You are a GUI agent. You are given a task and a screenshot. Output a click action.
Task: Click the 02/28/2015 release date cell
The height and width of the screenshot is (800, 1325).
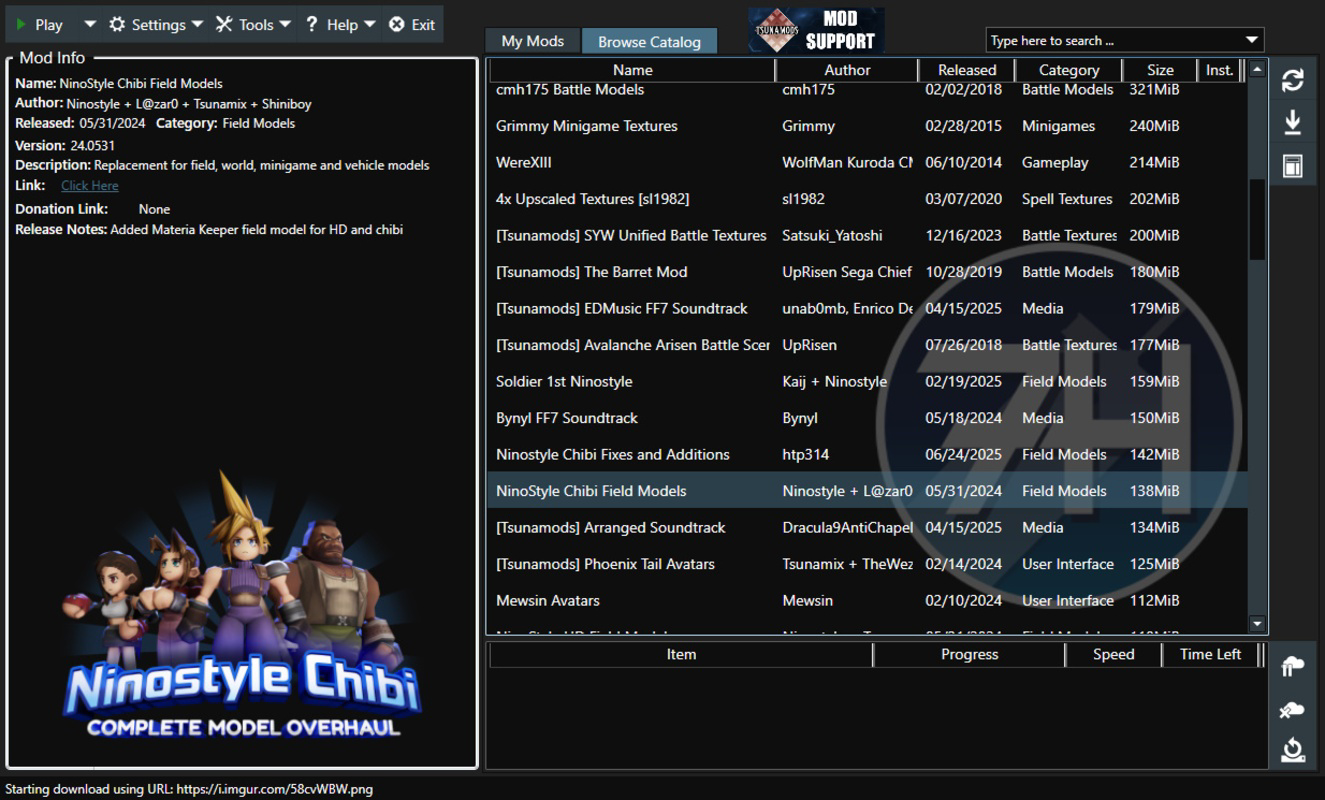(x=964, y=126)
